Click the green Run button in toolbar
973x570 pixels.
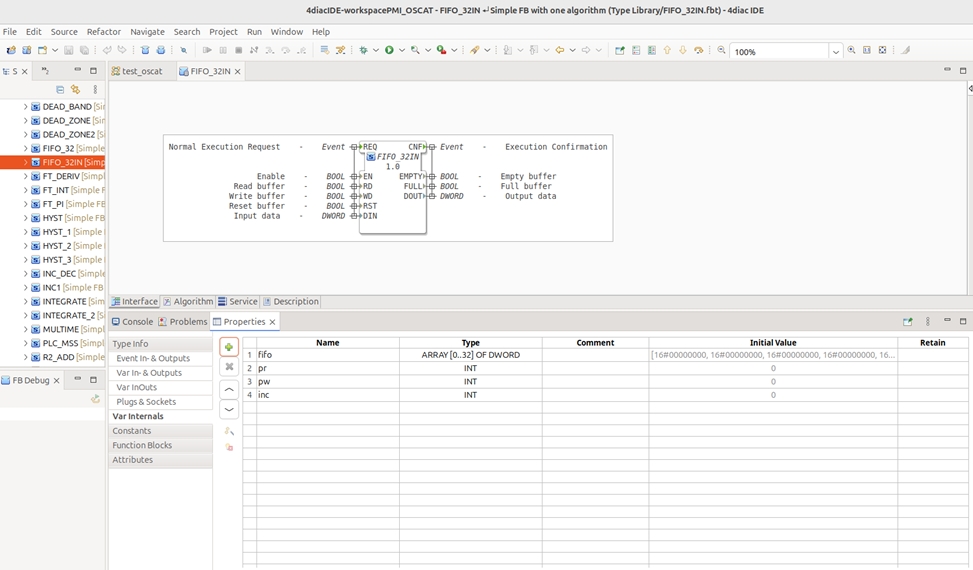[x=389, y=50]
